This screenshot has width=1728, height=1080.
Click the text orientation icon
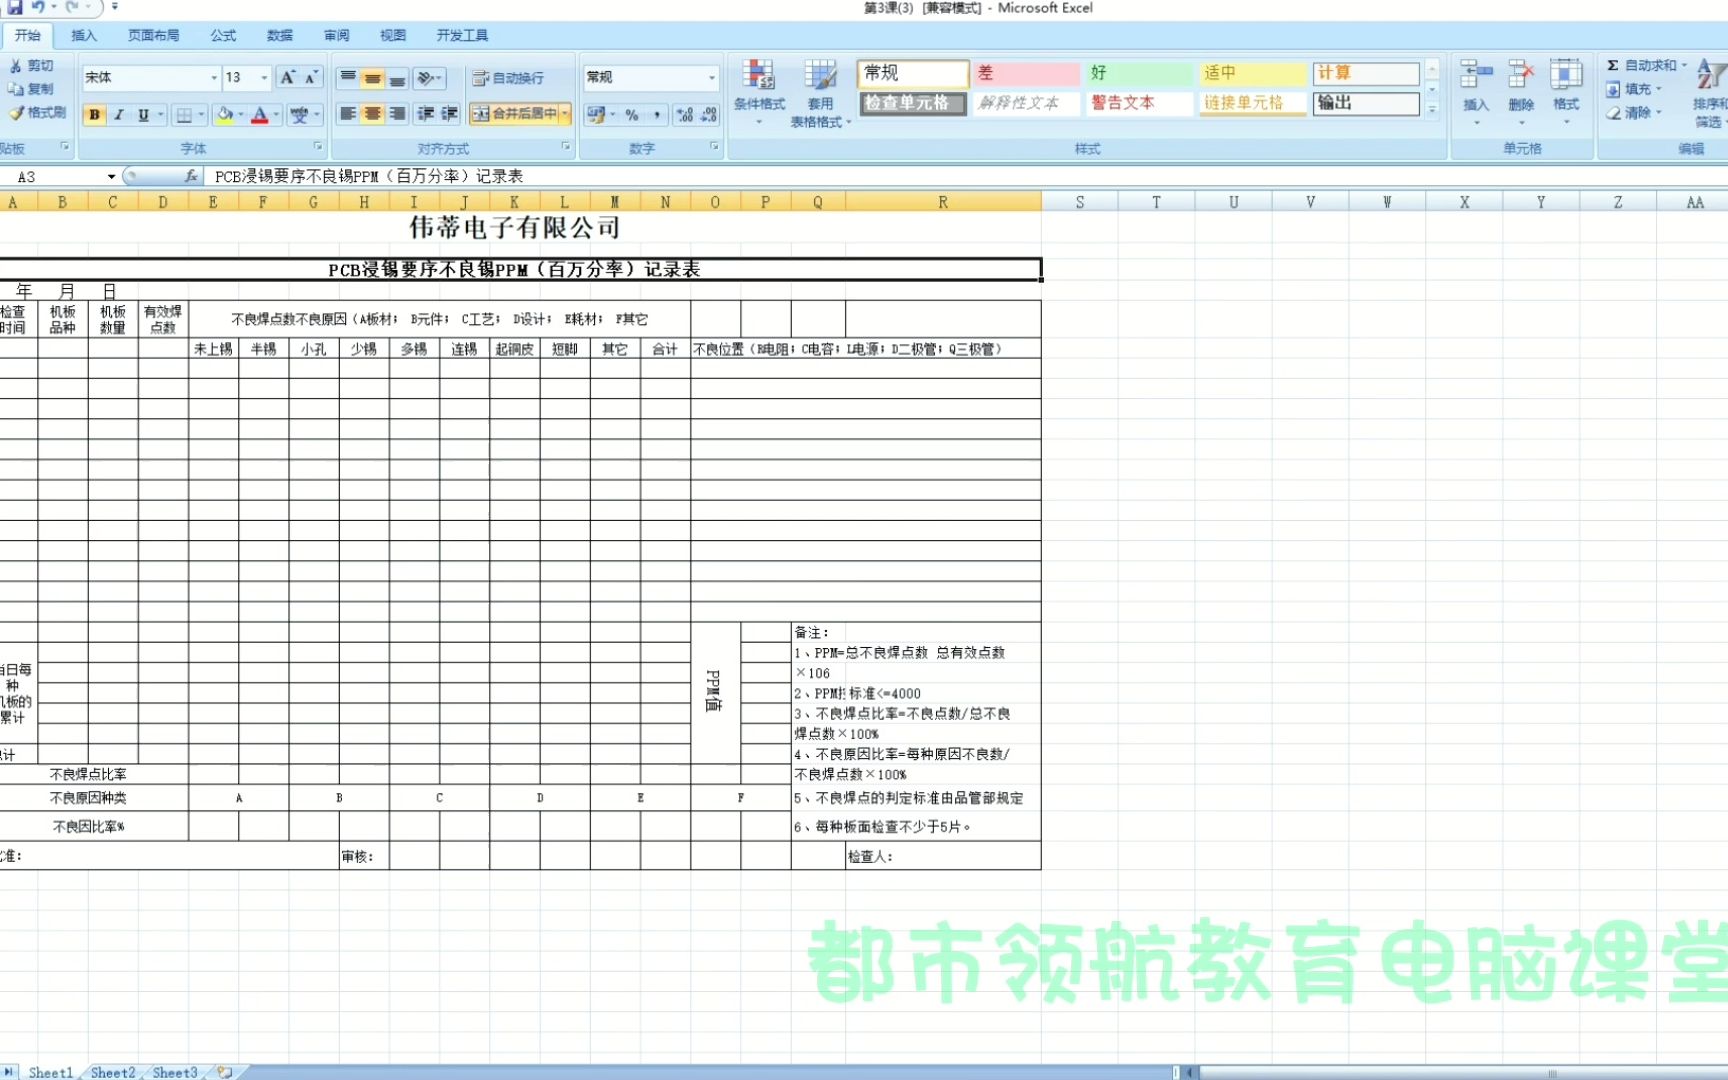(430, 77)
